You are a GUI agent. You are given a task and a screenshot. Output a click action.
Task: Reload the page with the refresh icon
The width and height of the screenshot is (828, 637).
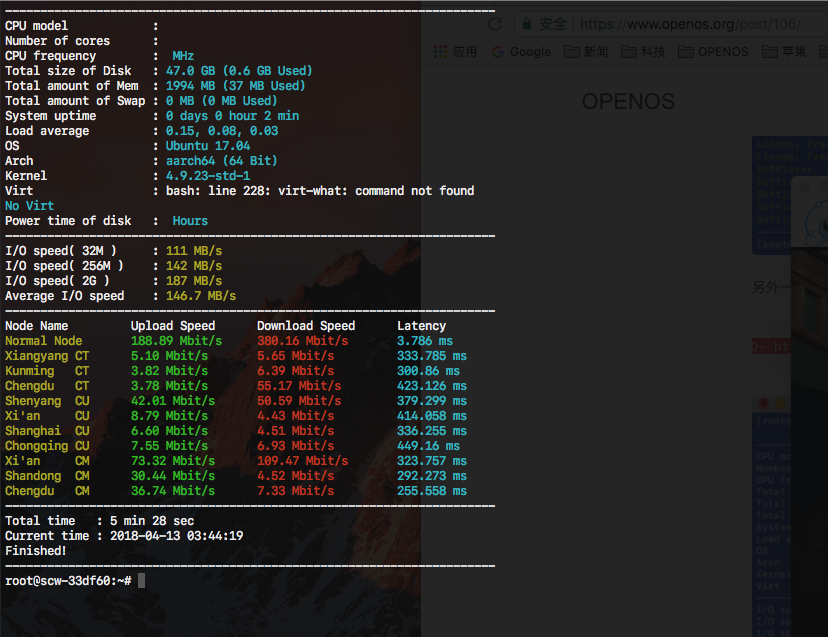click(x=495, y=24)
